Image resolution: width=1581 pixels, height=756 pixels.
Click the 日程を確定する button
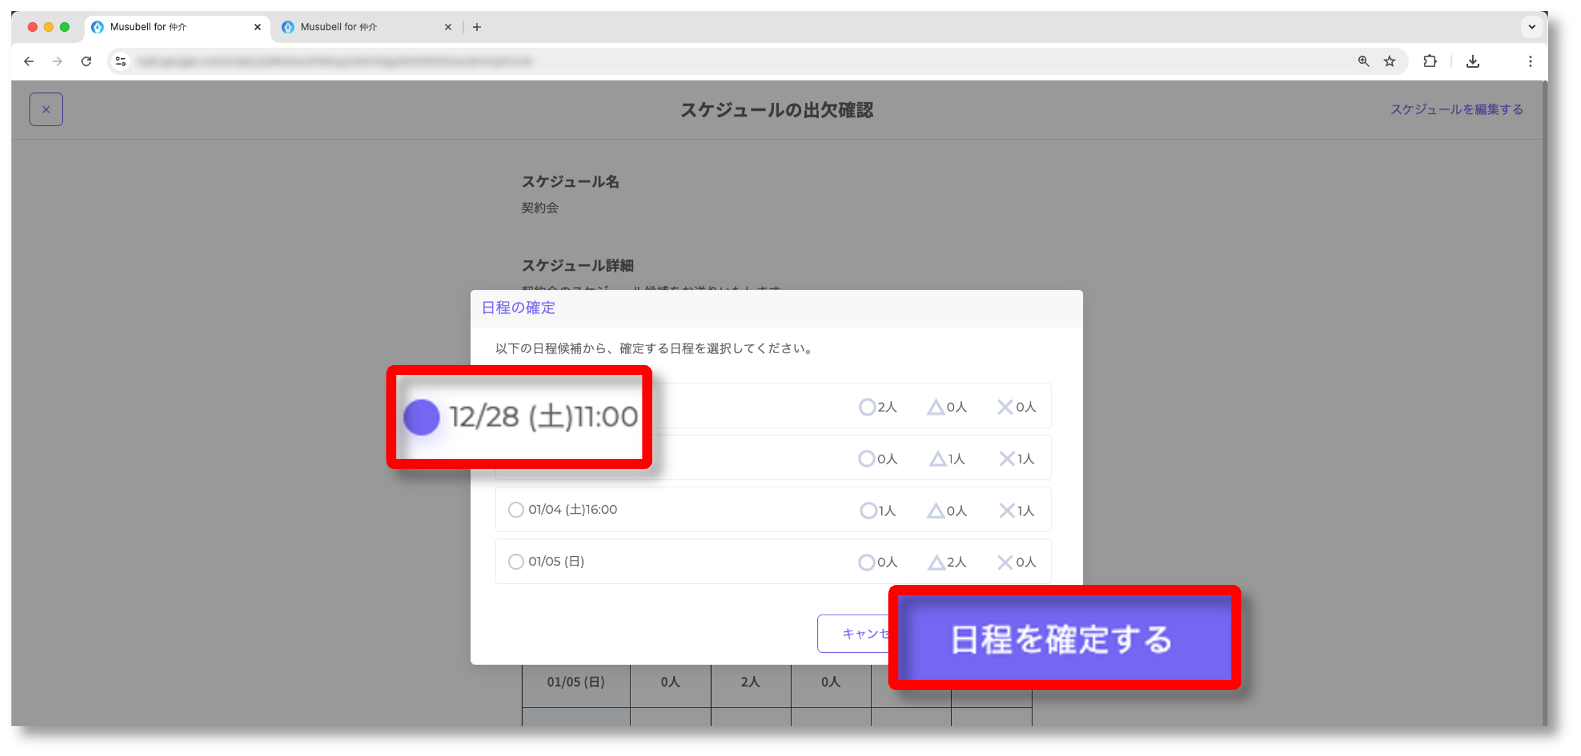point(1063,638)
